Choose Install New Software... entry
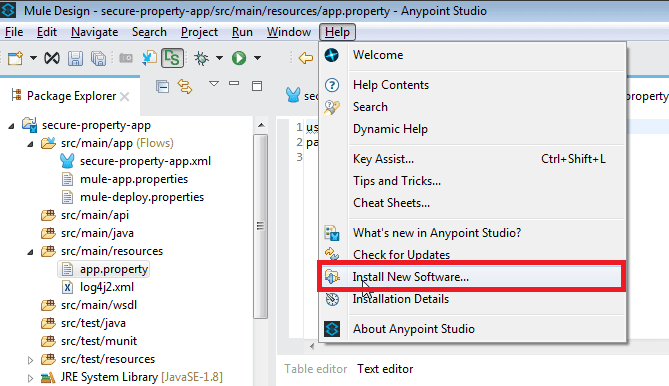 (472, 277)
